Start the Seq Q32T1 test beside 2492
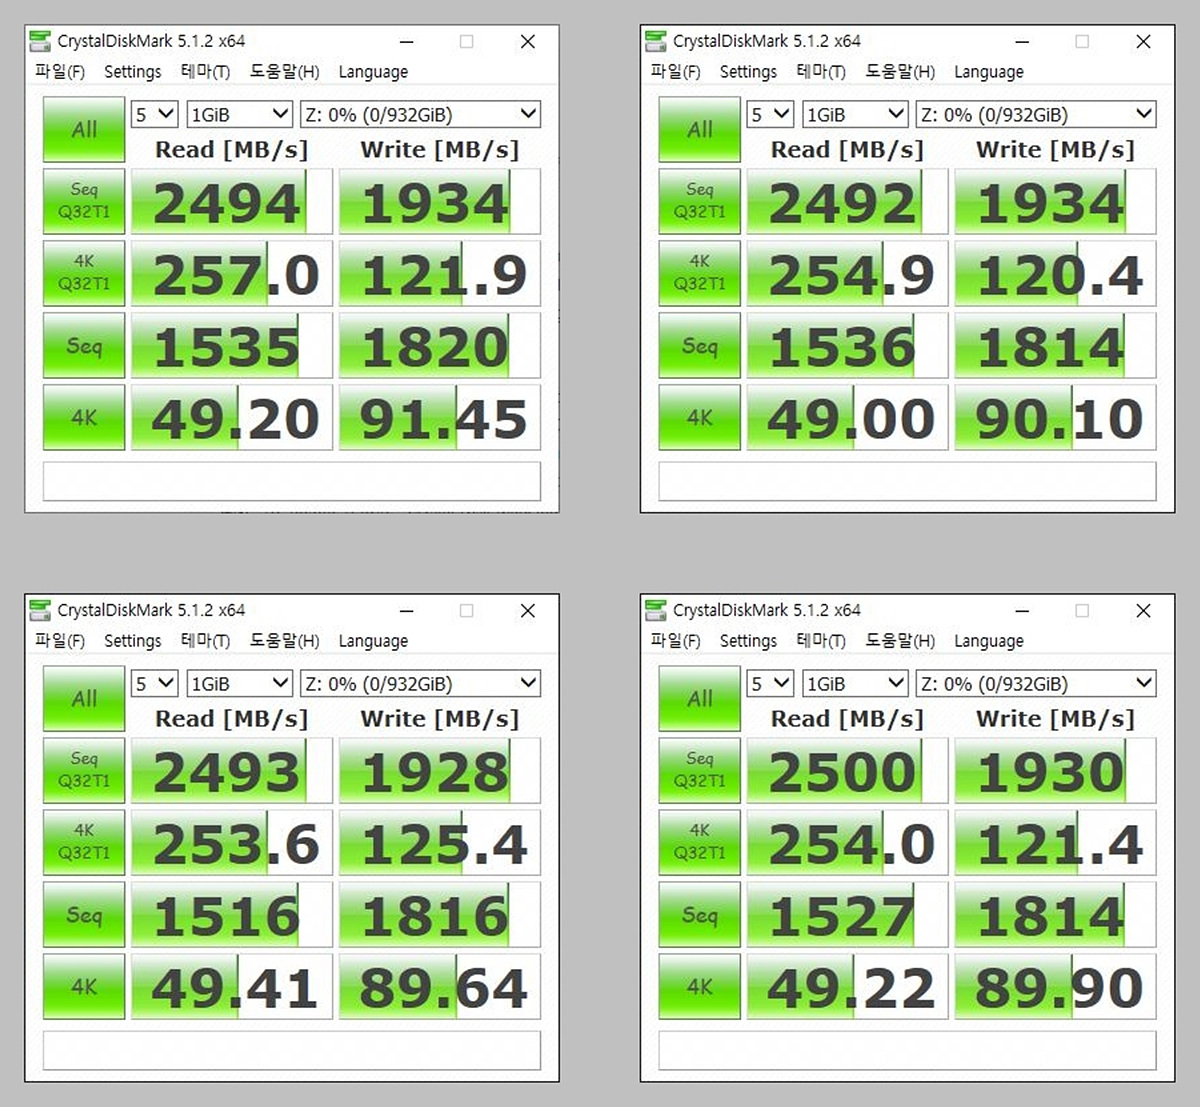 700,201
